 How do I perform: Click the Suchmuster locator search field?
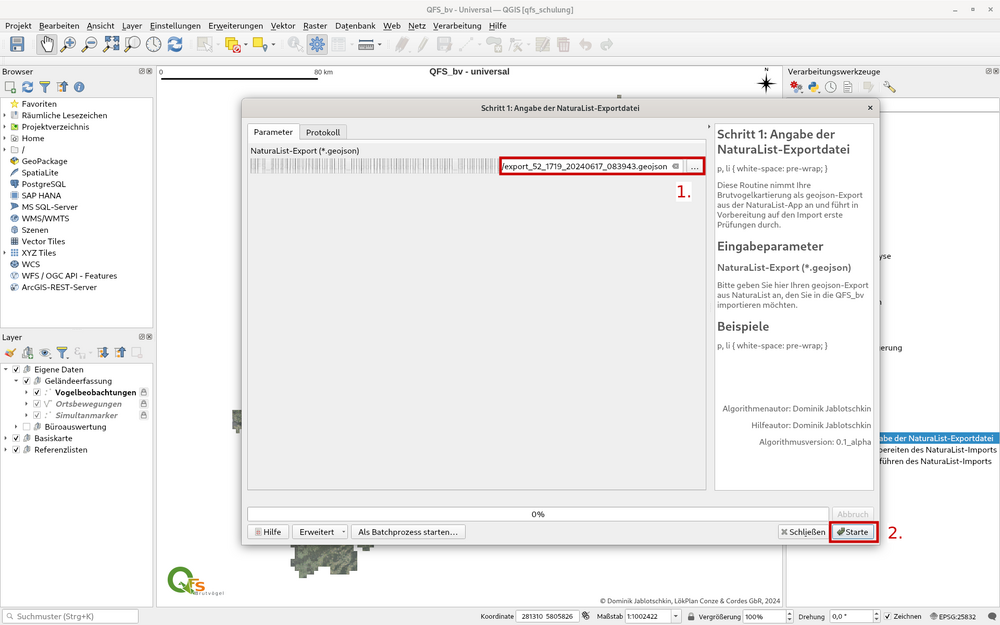tap(70, 617)
